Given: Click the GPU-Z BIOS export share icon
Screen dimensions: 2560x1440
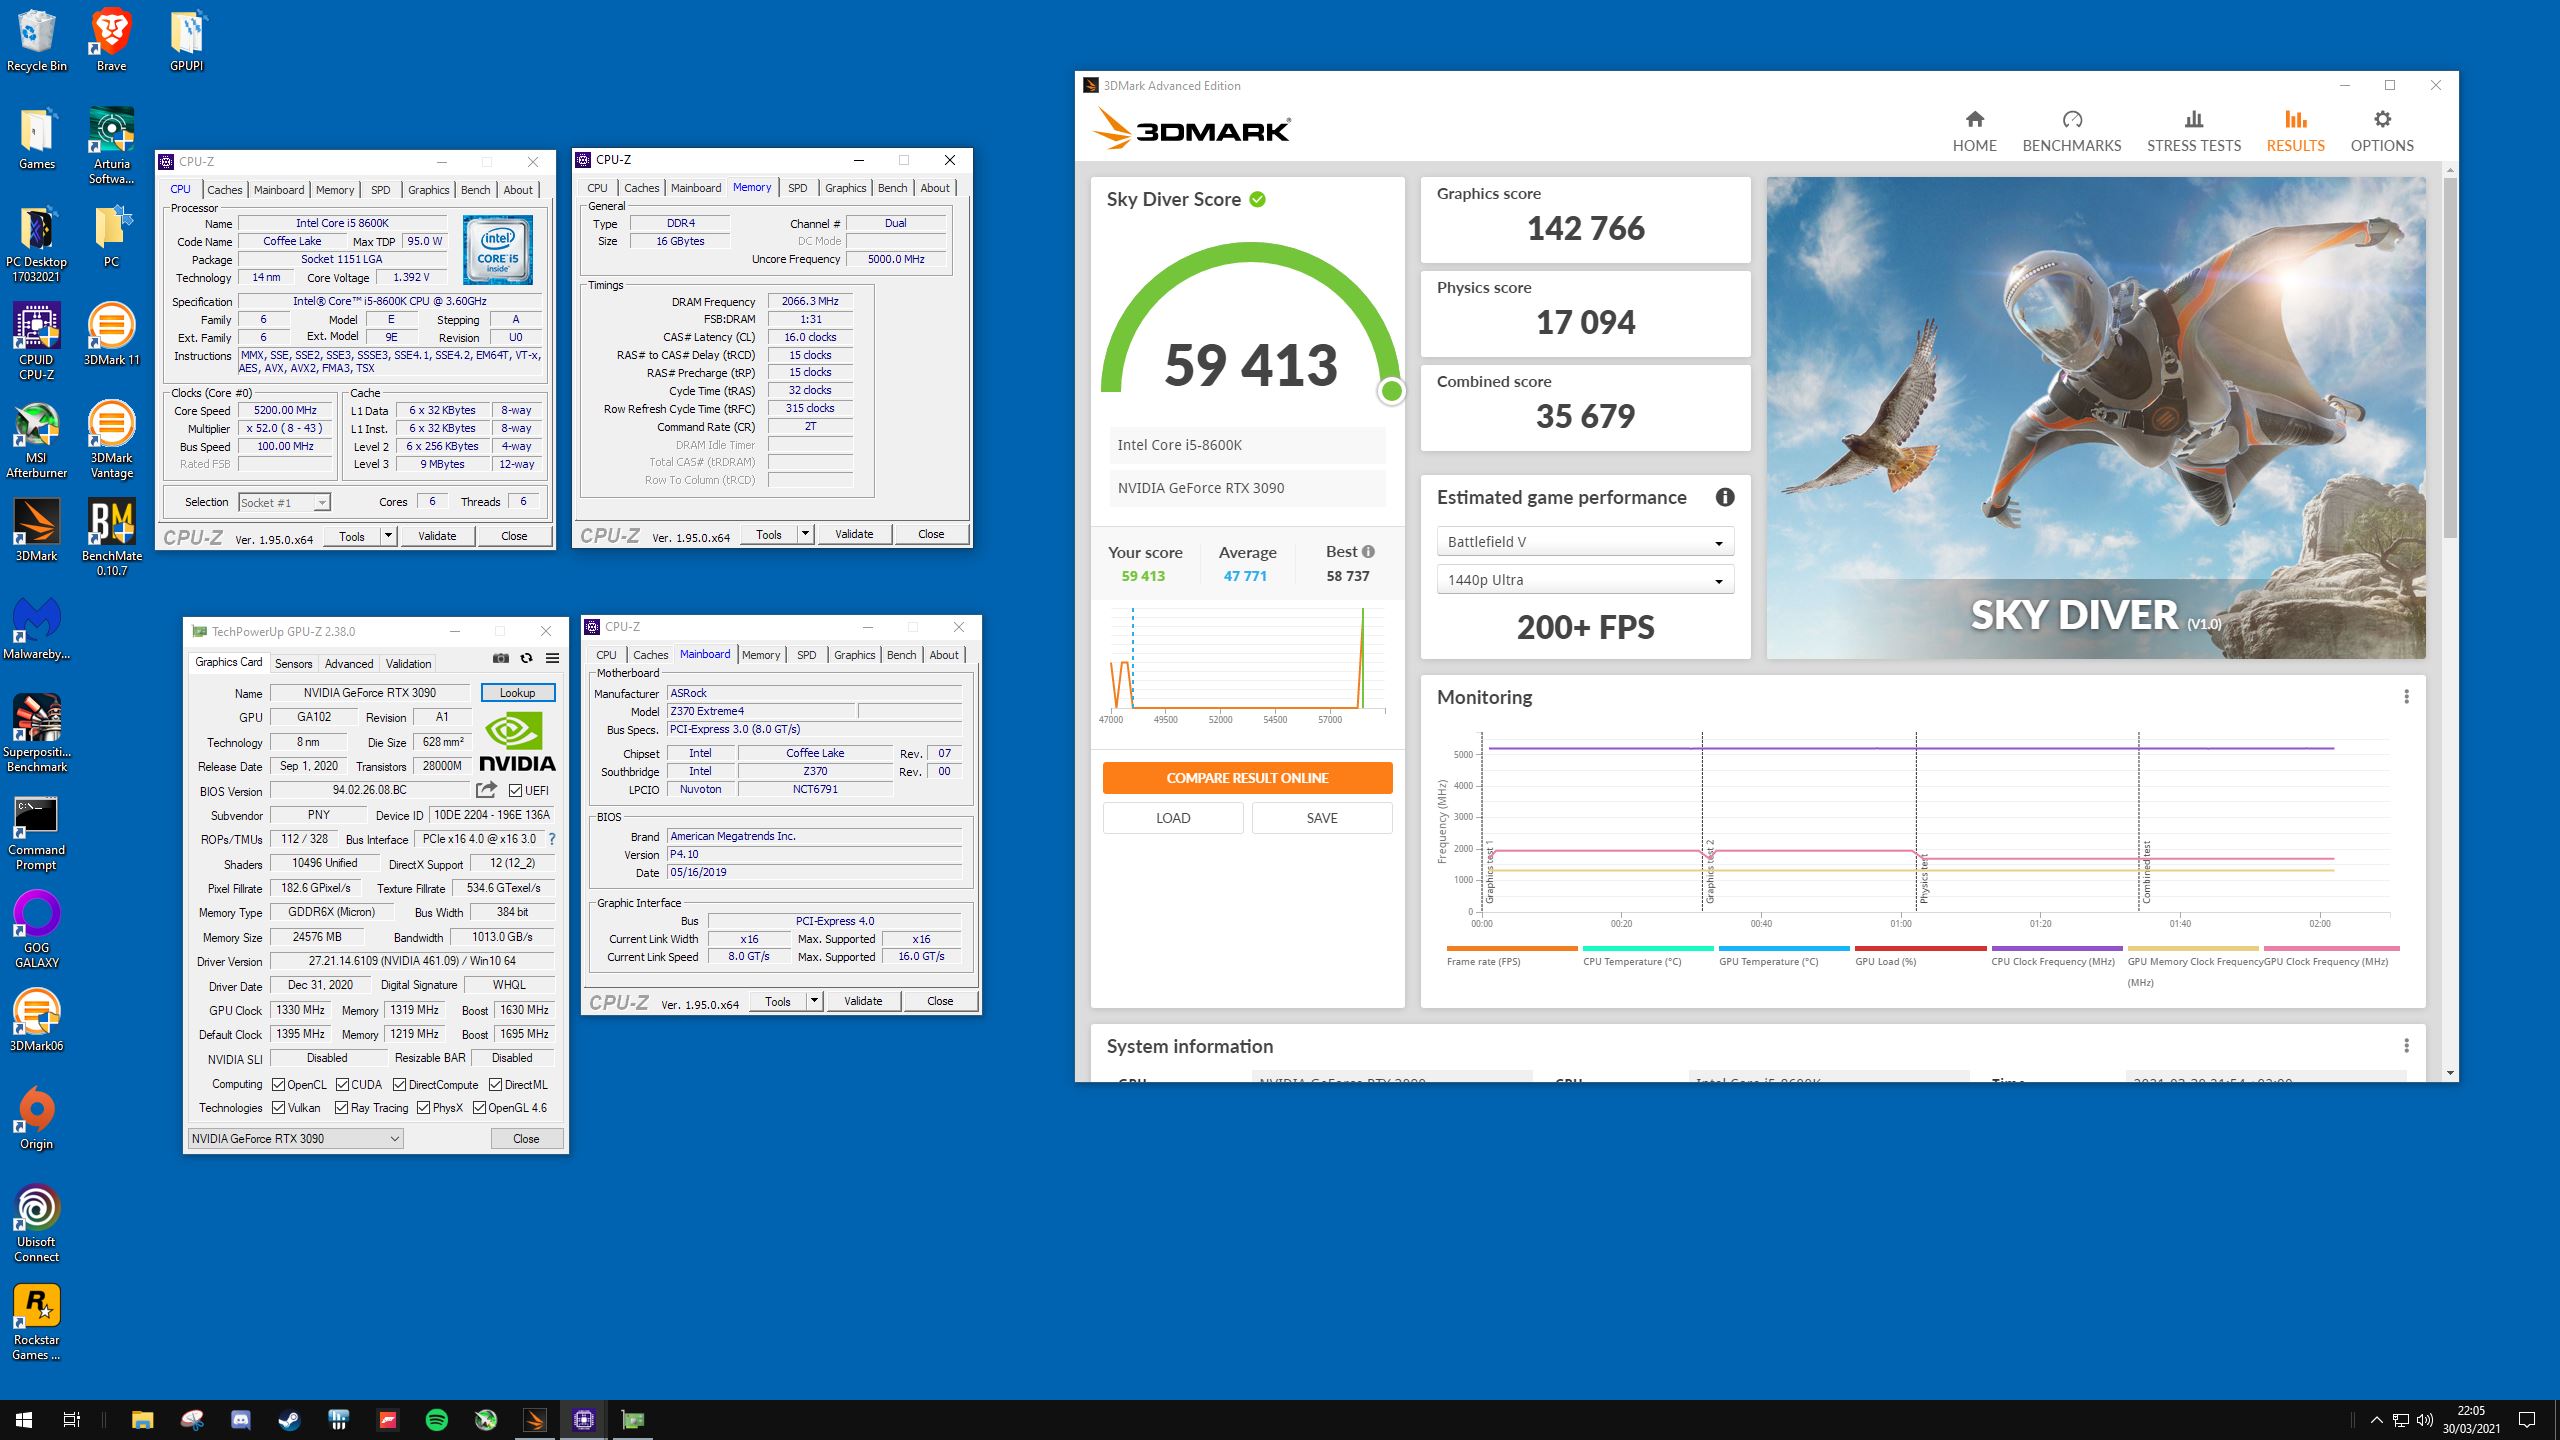Looking at the screenshot, I should (x=486, y=790).
